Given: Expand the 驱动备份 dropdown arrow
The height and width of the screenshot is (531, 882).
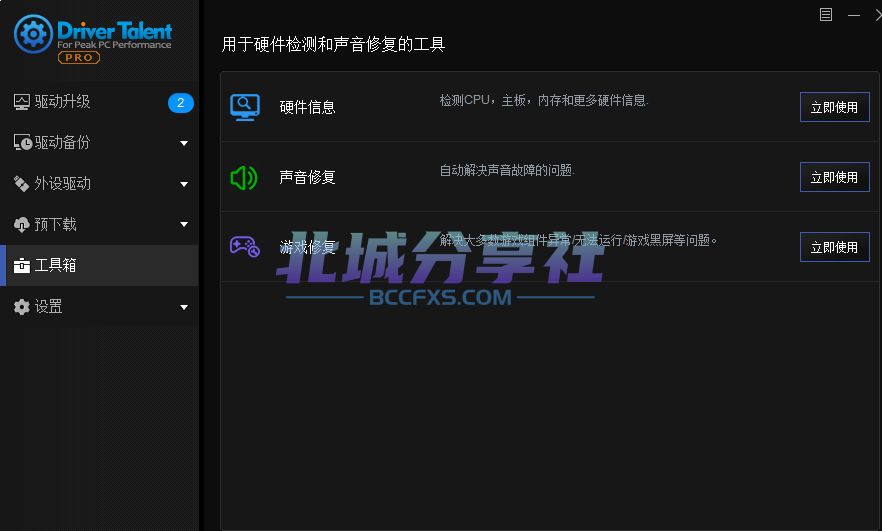Looking at the screenshot, I should [x=184, y=144].
